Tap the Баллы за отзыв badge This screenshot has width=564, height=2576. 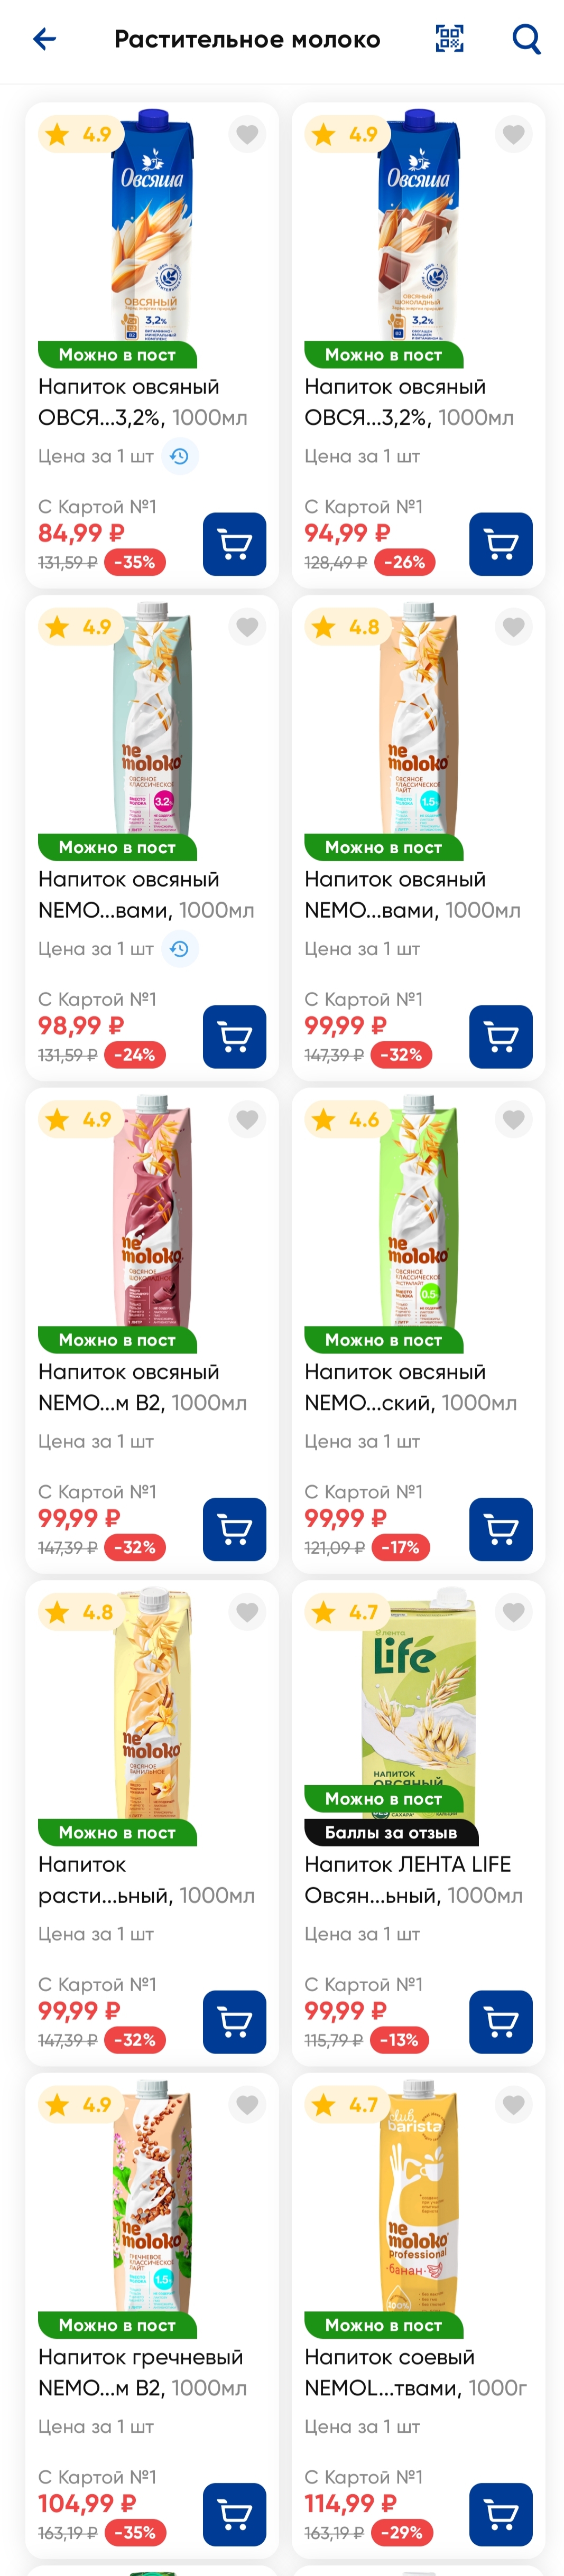click(391, 1833)
